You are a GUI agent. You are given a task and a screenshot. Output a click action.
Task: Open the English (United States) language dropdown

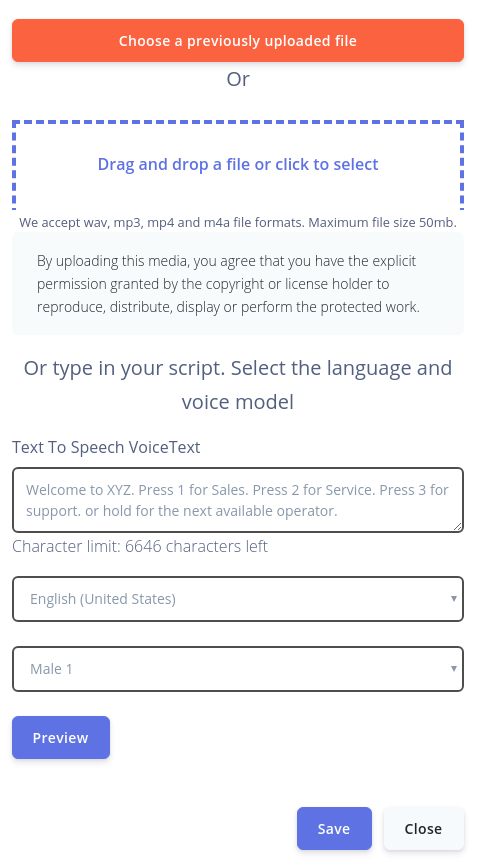(238, 599)
